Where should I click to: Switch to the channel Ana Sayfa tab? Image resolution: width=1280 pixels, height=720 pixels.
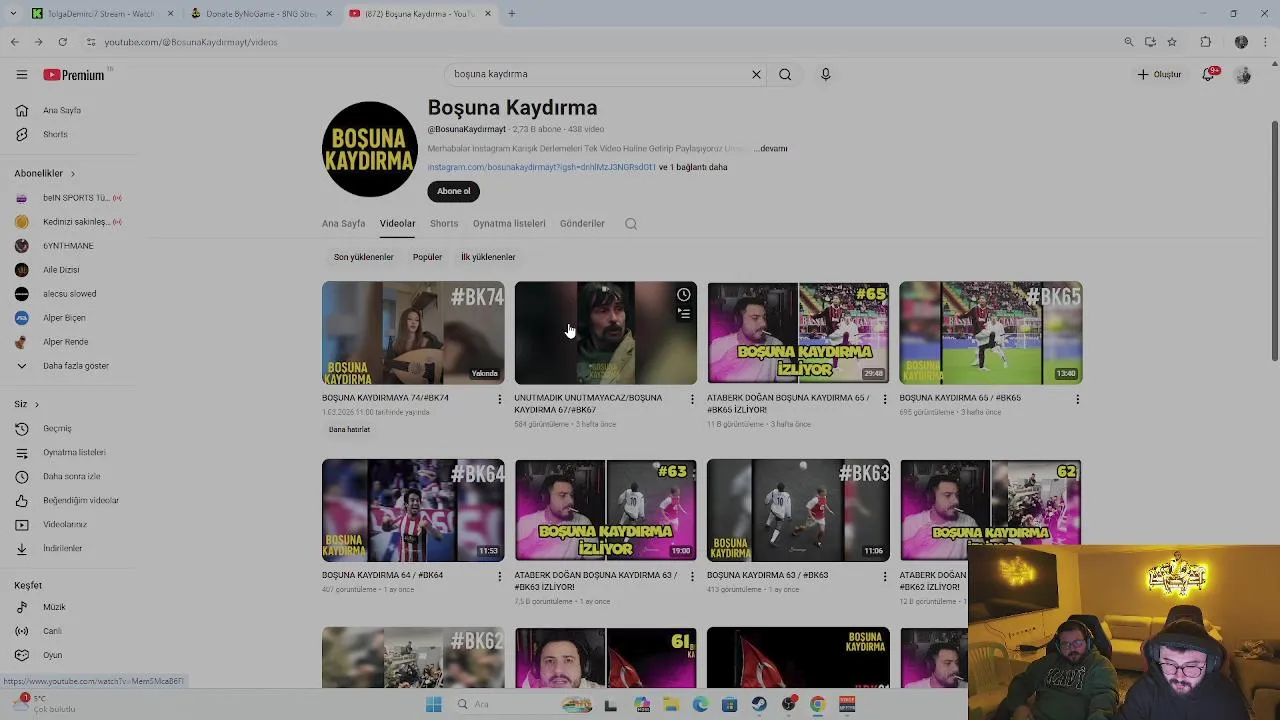pyautogui.click(x=343, y=223)
